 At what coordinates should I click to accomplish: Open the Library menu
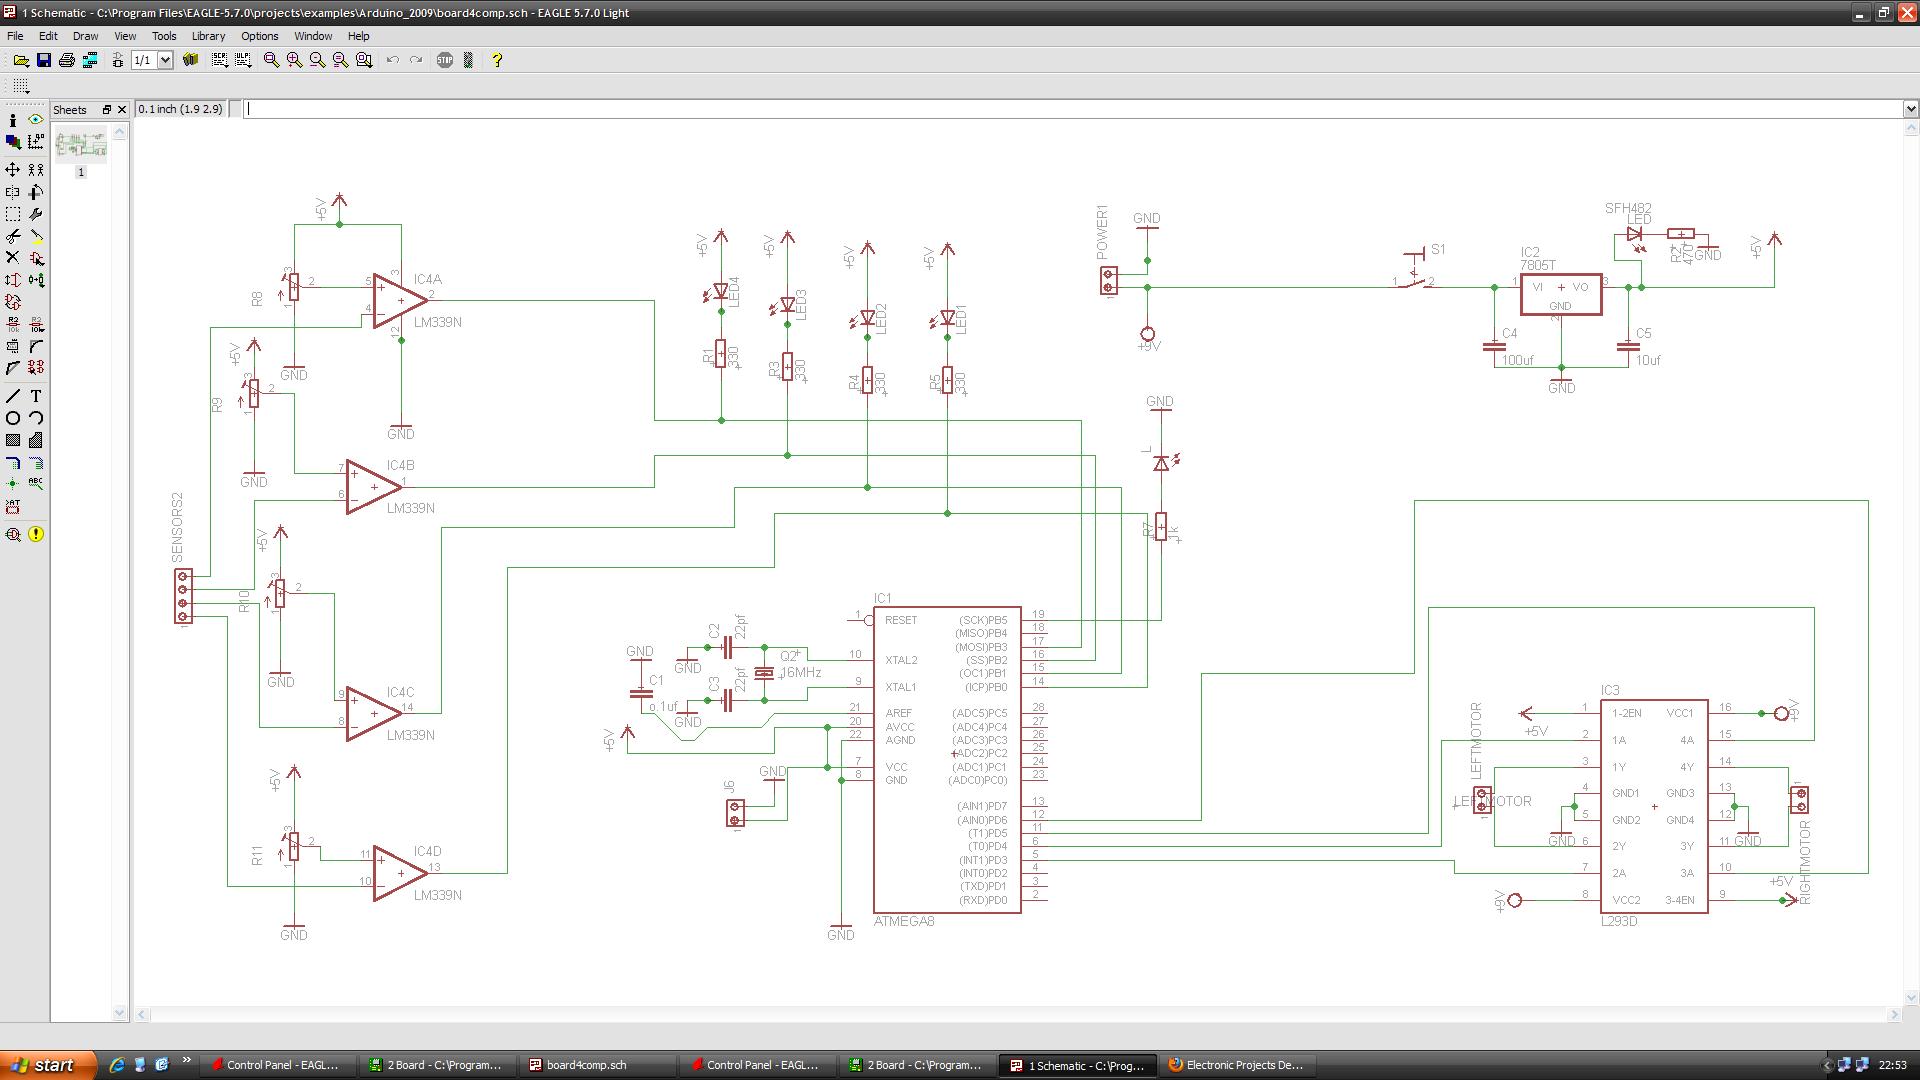pos(208,36)
